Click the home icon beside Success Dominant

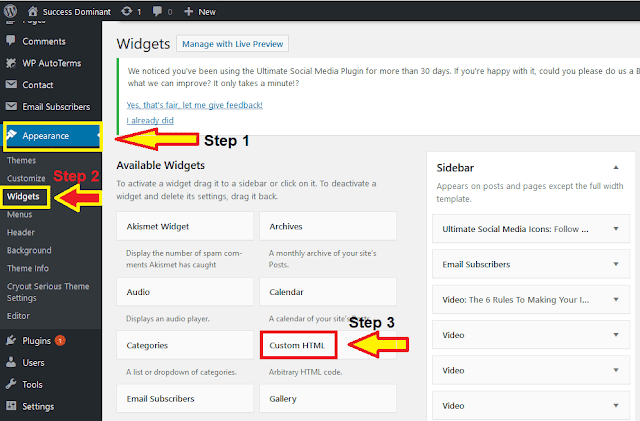click(x=33, y=11)
